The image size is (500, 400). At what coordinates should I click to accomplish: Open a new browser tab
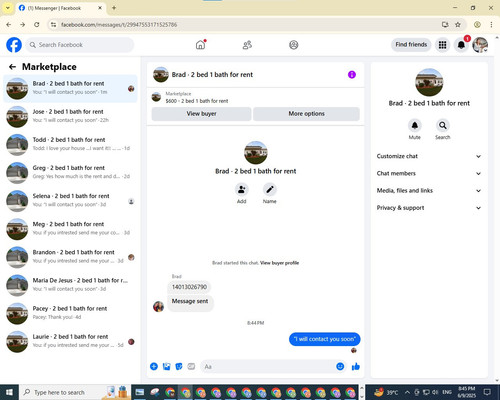coord(114,8)
